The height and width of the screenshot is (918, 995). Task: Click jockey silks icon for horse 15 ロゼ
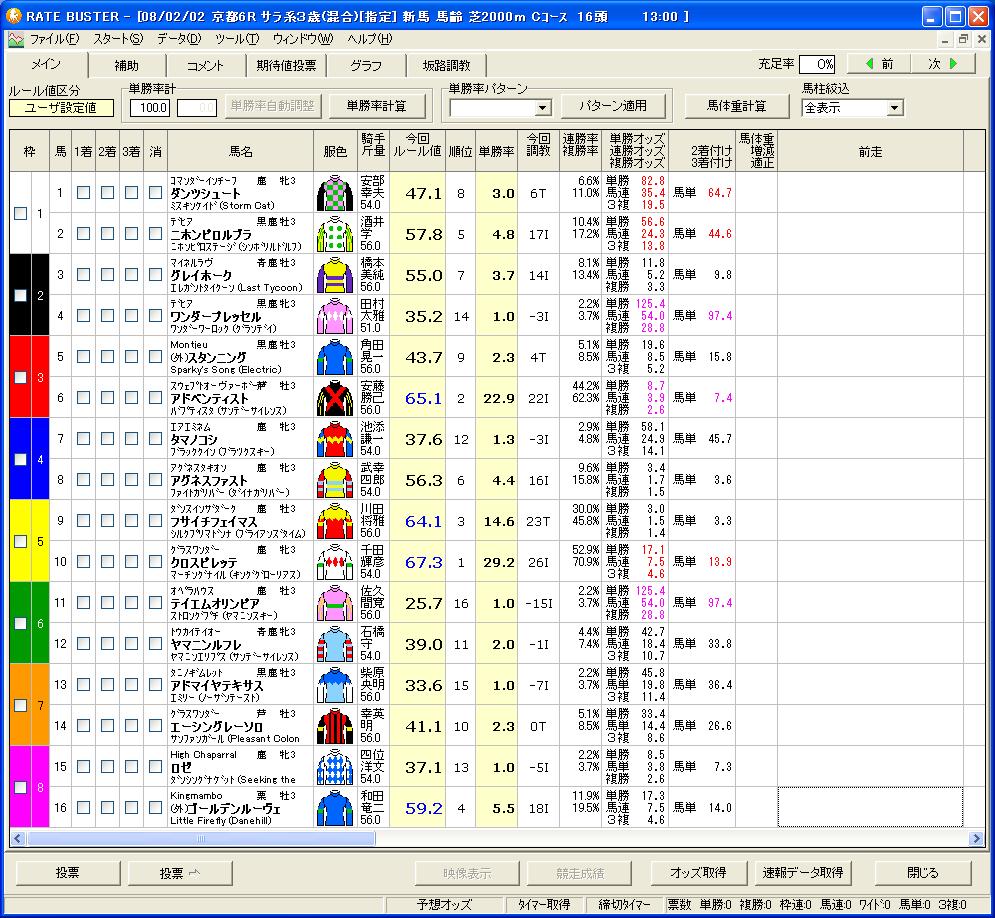[335, 767]
